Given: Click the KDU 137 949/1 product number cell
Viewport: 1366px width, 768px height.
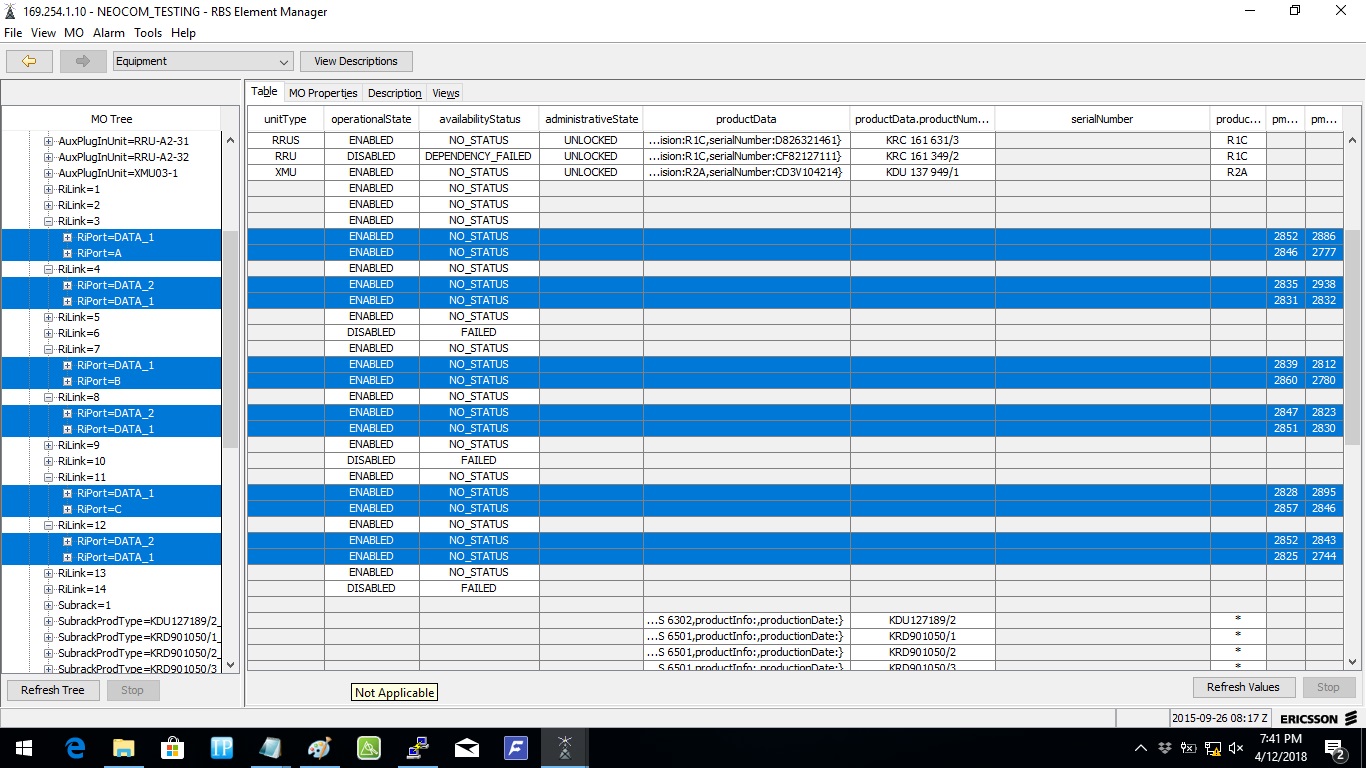Looking at the screenshot, I should [923, 172].
